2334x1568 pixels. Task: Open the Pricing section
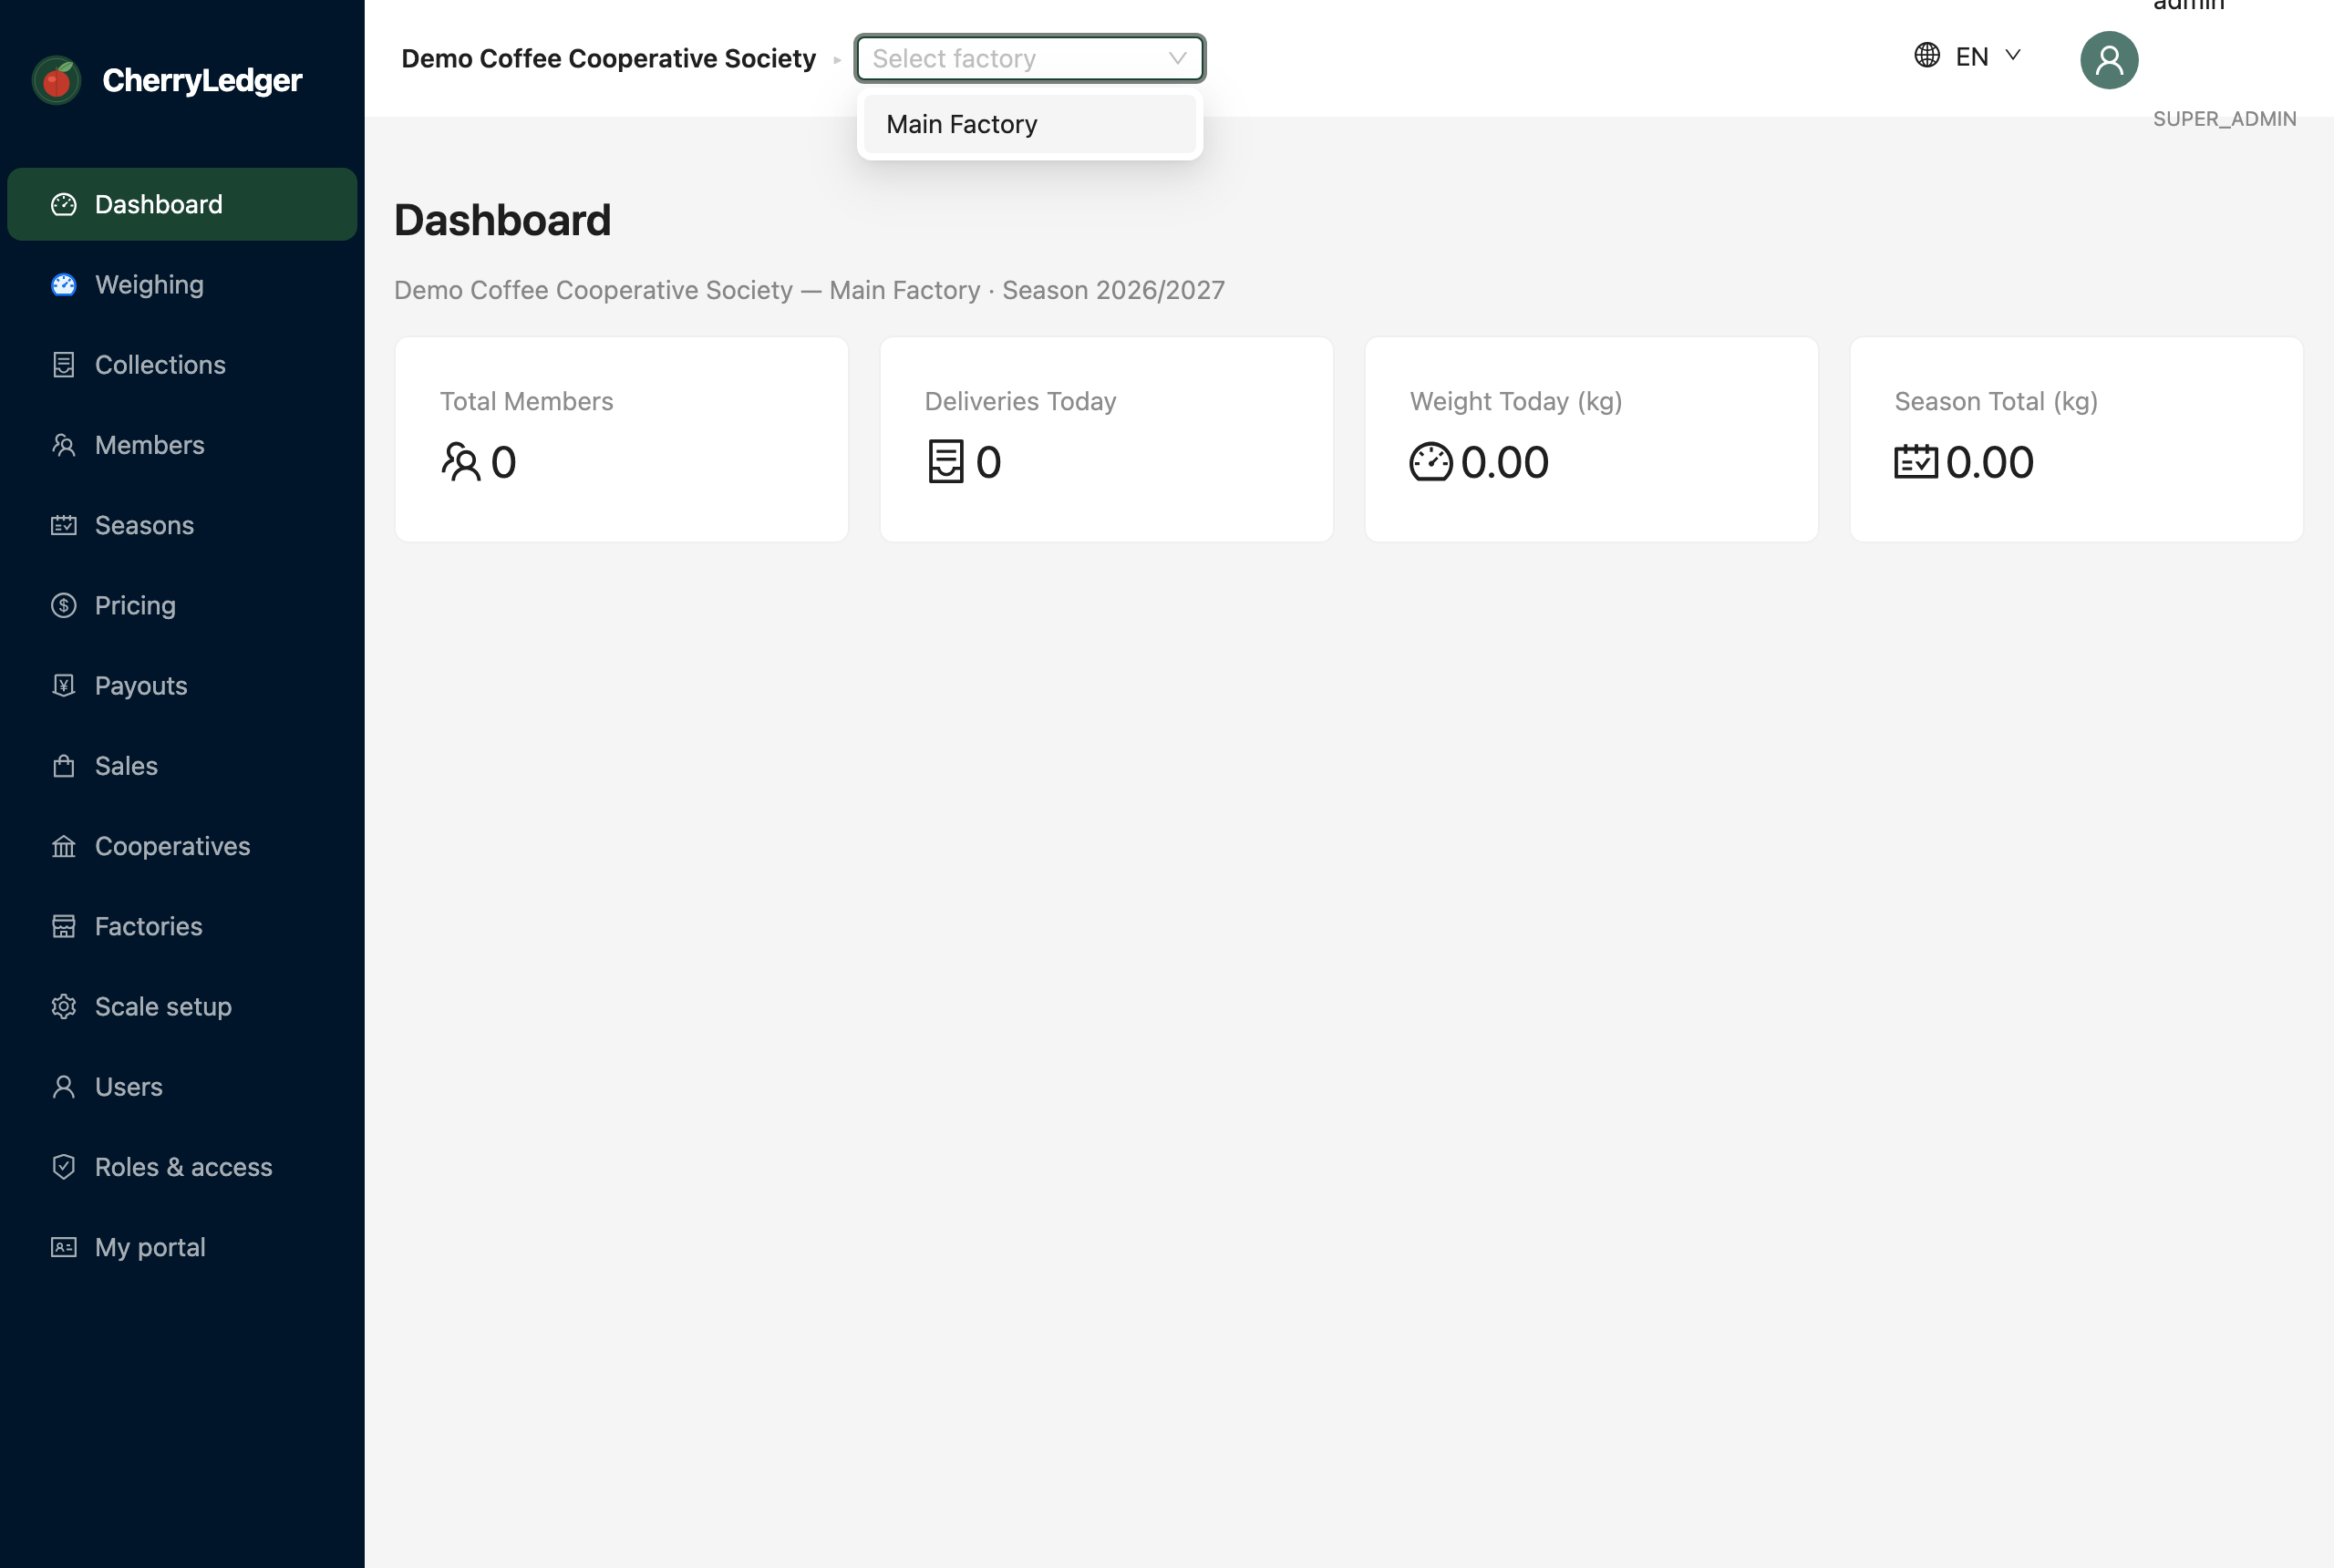(182, 605)
